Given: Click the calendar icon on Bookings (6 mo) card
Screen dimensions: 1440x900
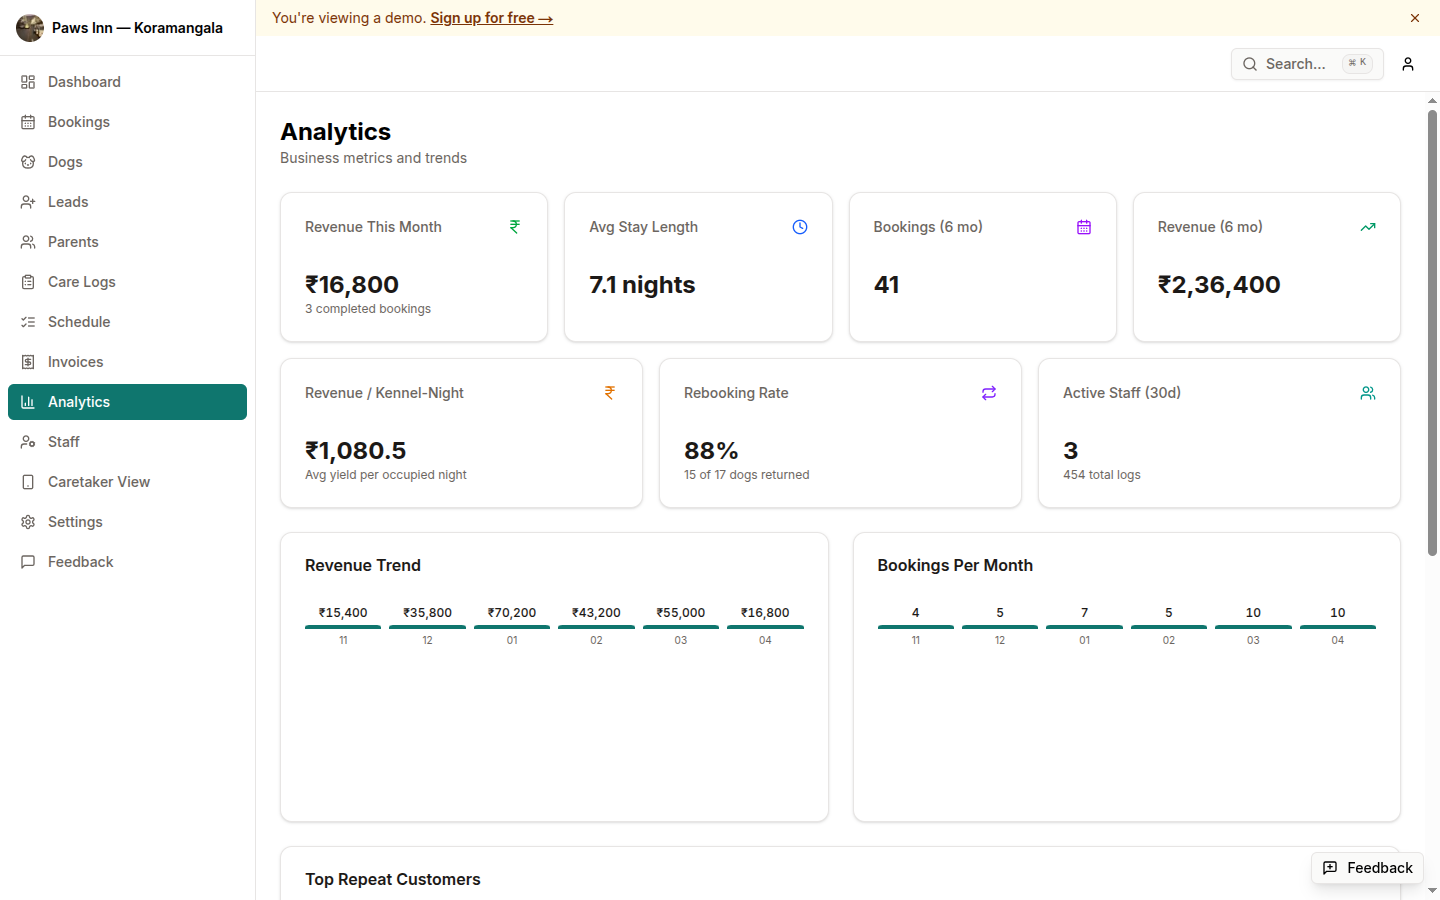Looking at the screenshot, I should (x=1084, y=227).
